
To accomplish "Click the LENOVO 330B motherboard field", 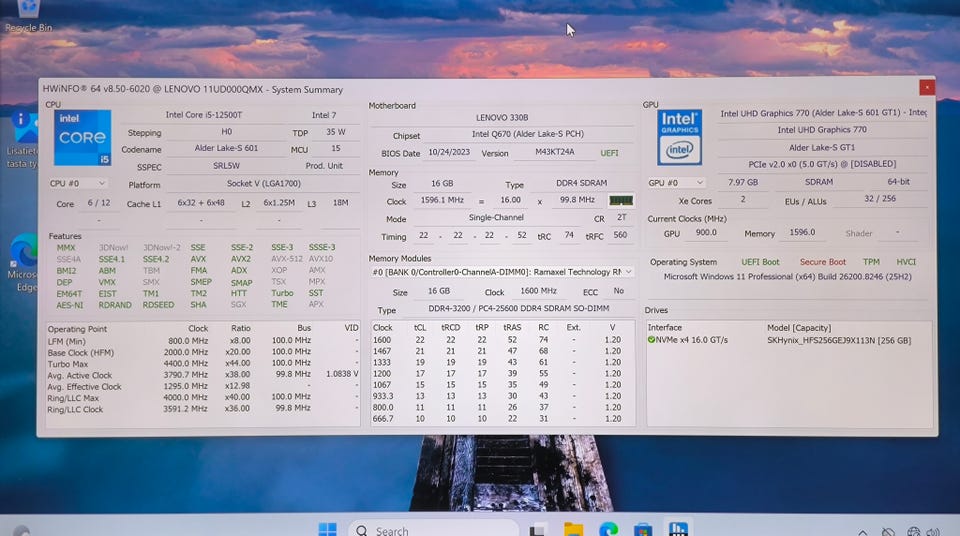I will click(501, 117).
